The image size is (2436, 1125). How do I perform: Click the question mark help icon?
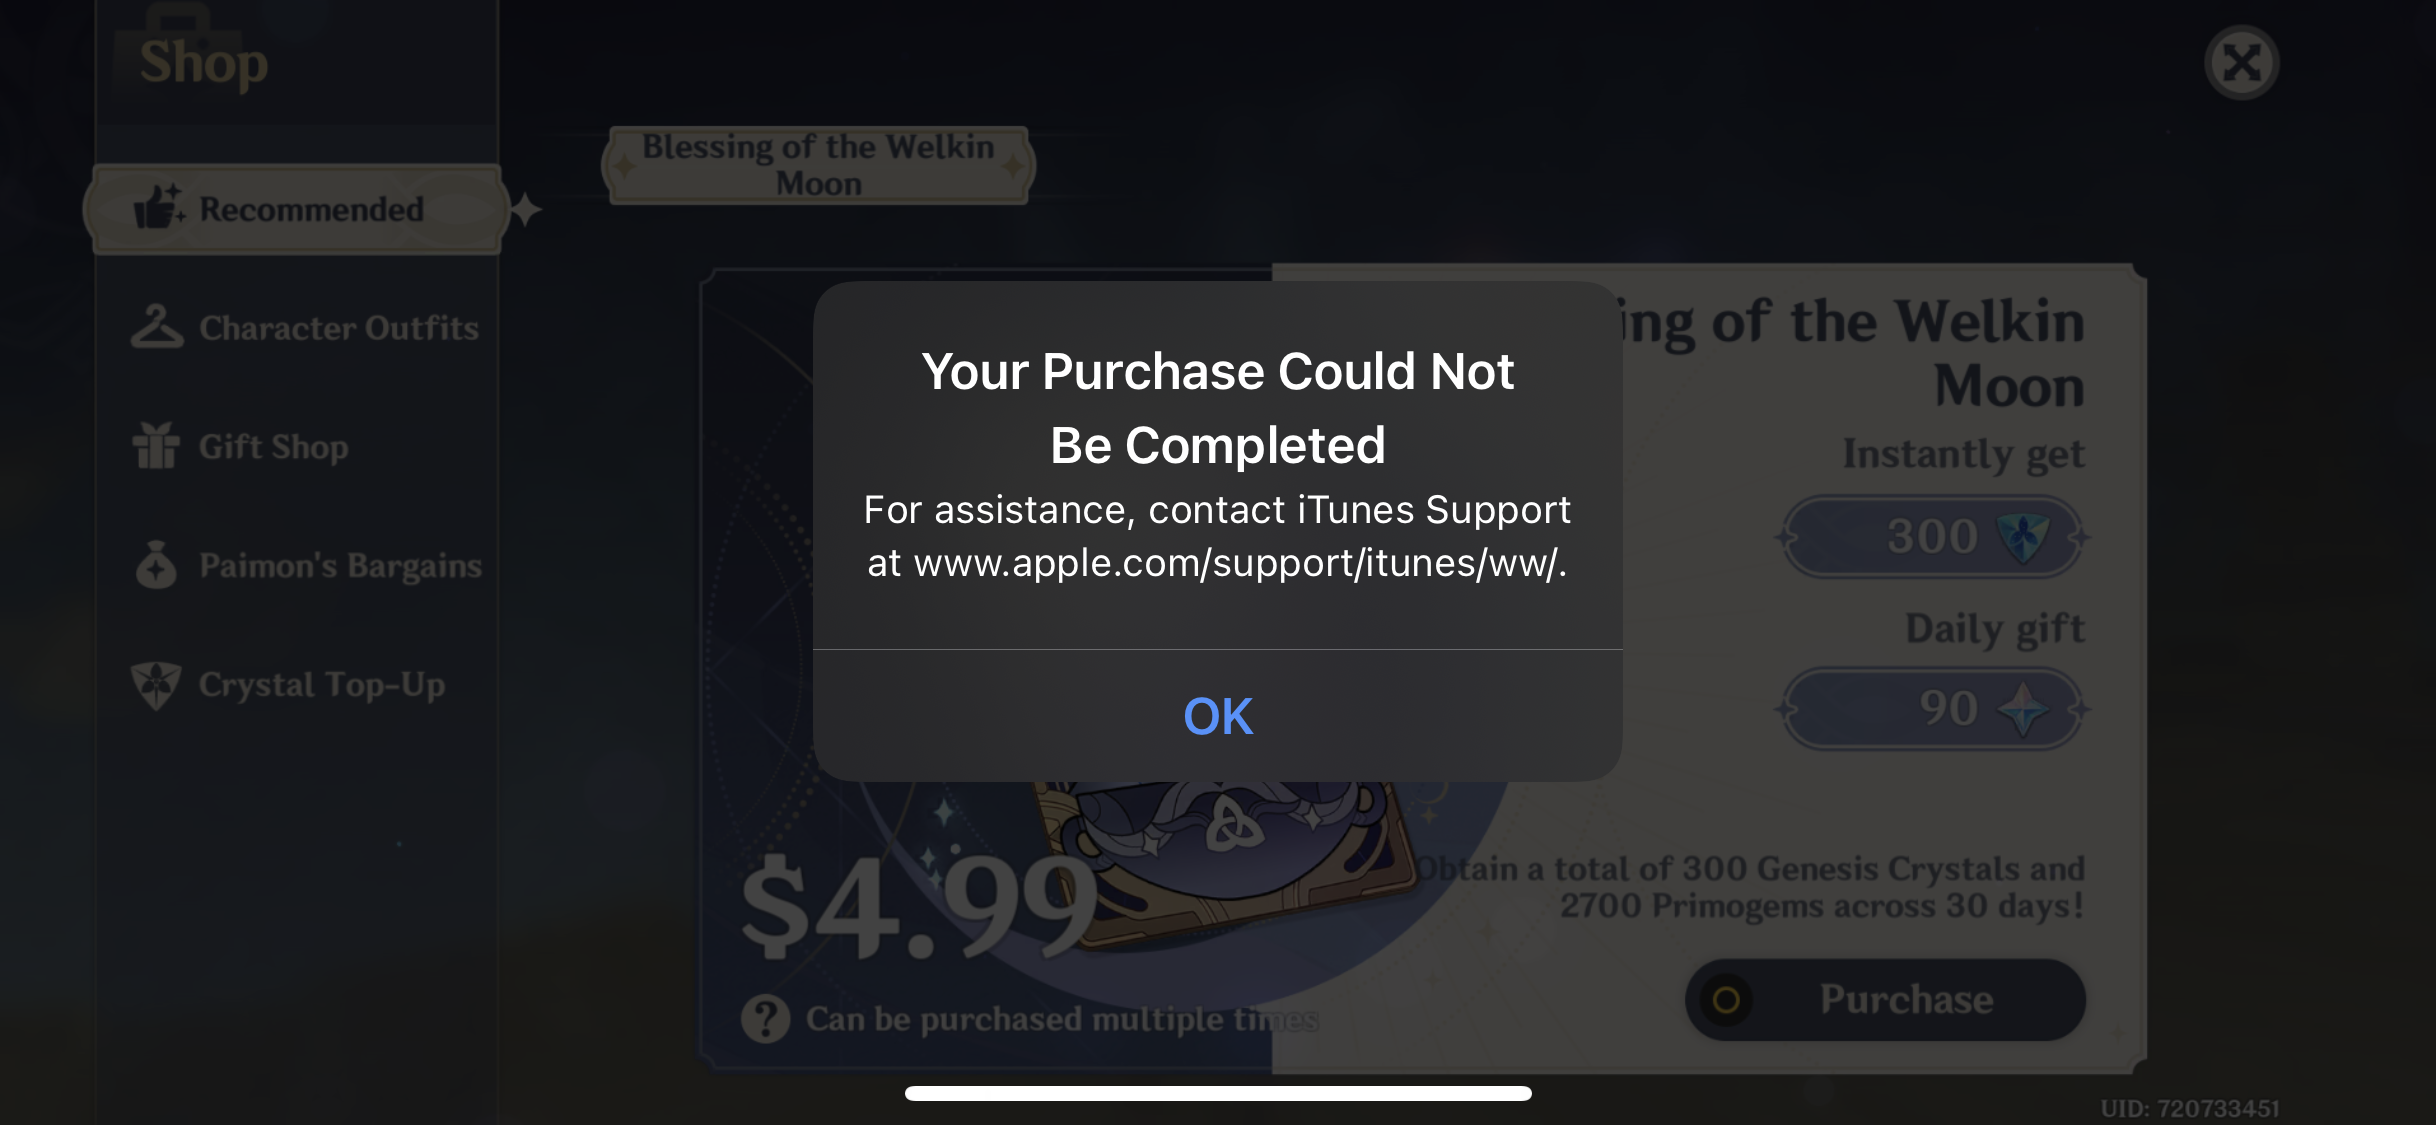(766, 1019)
